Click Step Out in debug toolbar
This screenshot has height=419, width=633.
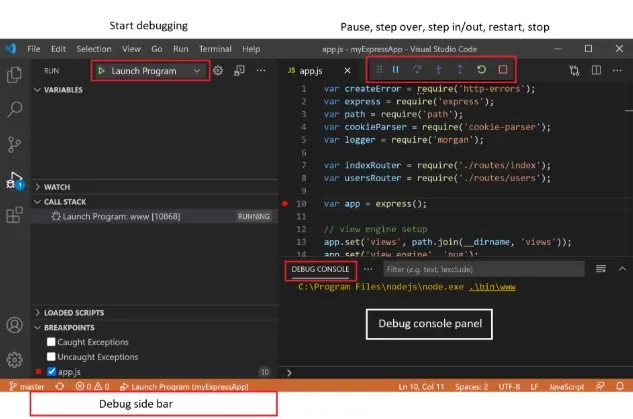(x=460, y=69)
